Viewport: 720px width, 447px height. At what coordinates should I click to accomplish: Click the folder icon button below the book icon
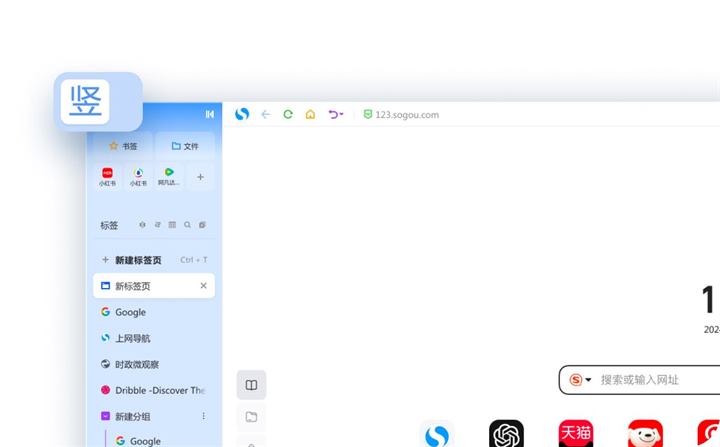point(251,417)
